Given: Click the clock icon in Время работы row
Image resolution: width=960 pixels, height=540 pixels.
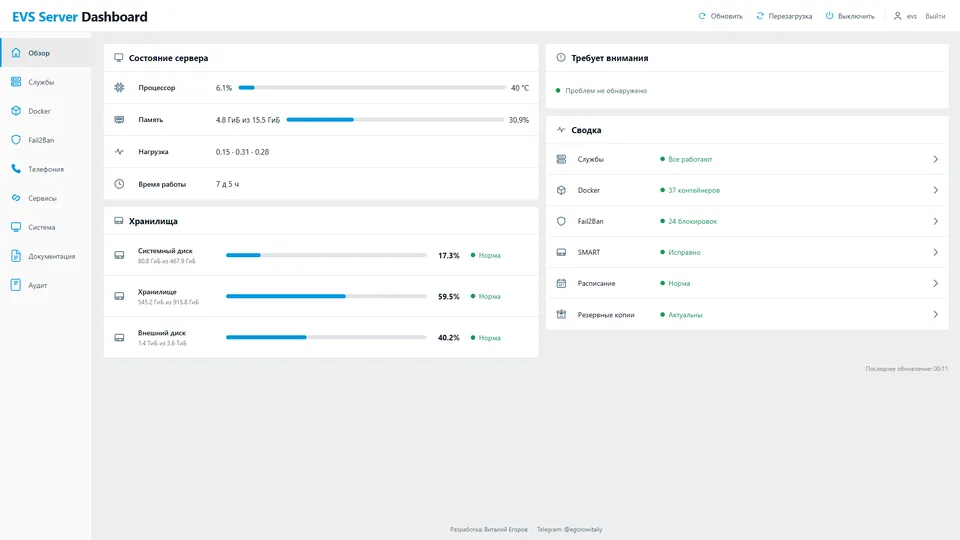Looking at the screenshot, I should (x=119, y=184).
